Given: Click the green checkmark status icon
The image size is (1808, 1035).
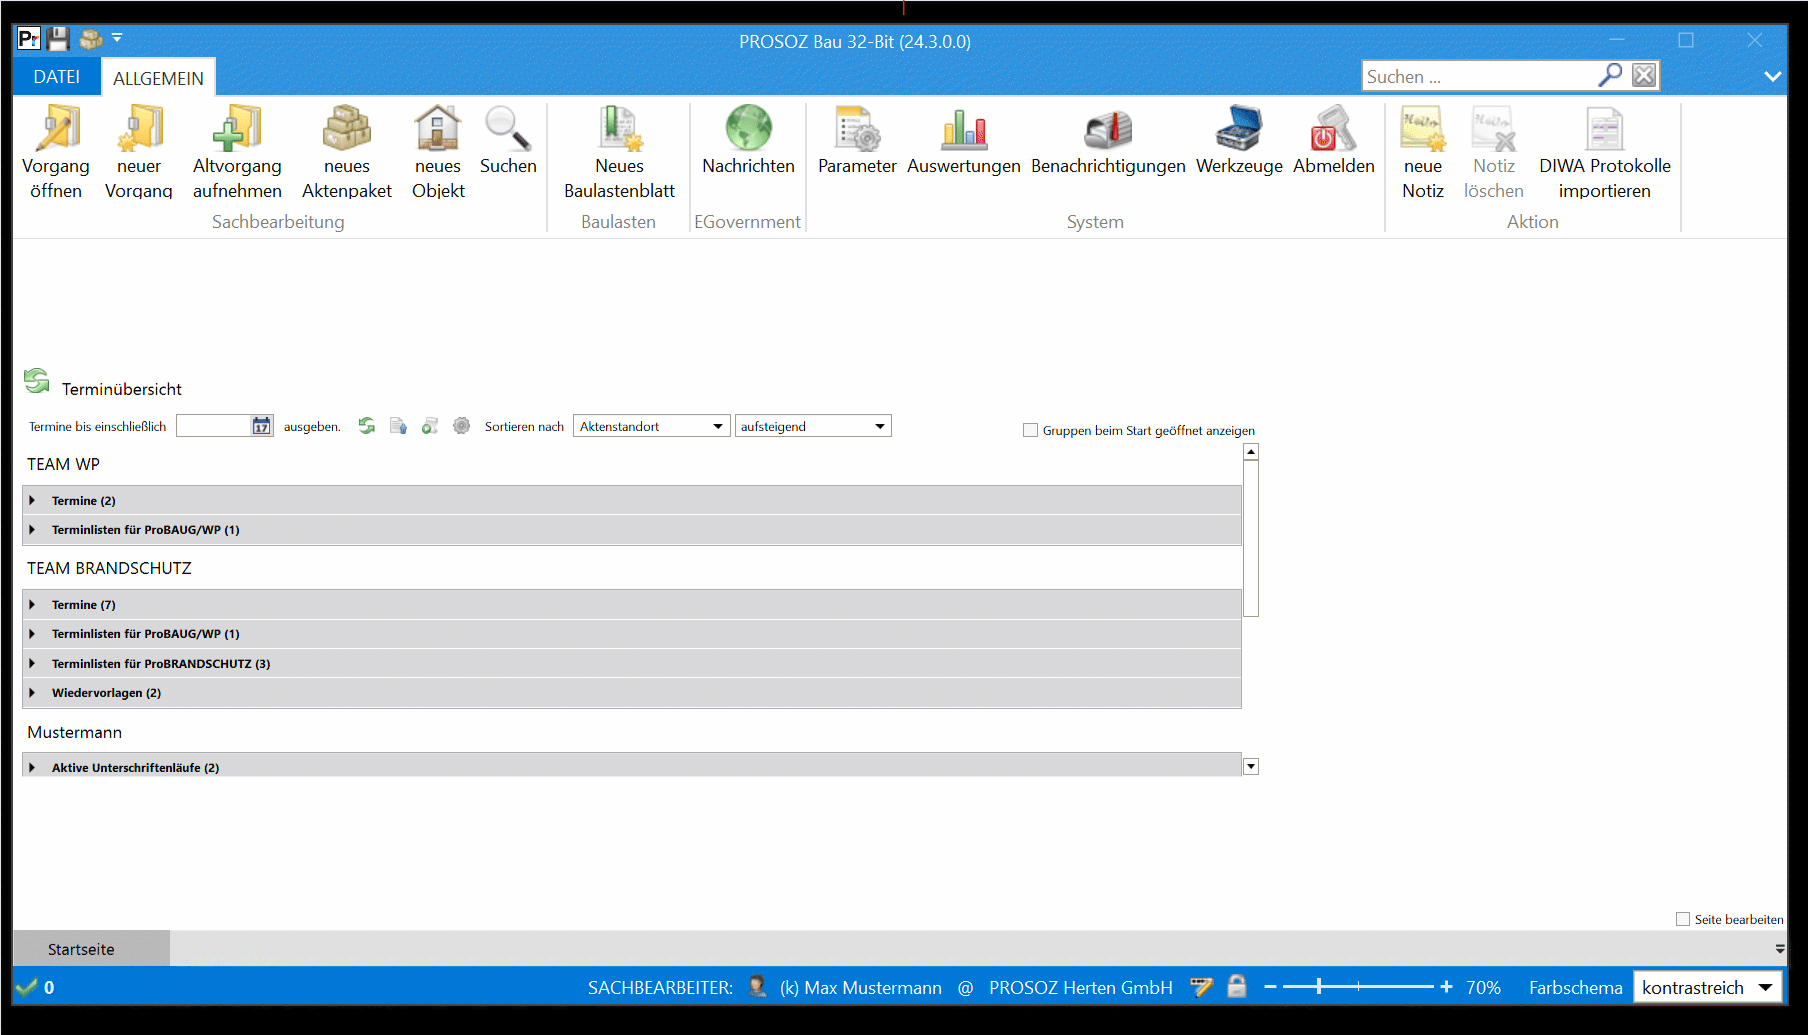Looking at the screenshot, I should (x=27, y=988).
